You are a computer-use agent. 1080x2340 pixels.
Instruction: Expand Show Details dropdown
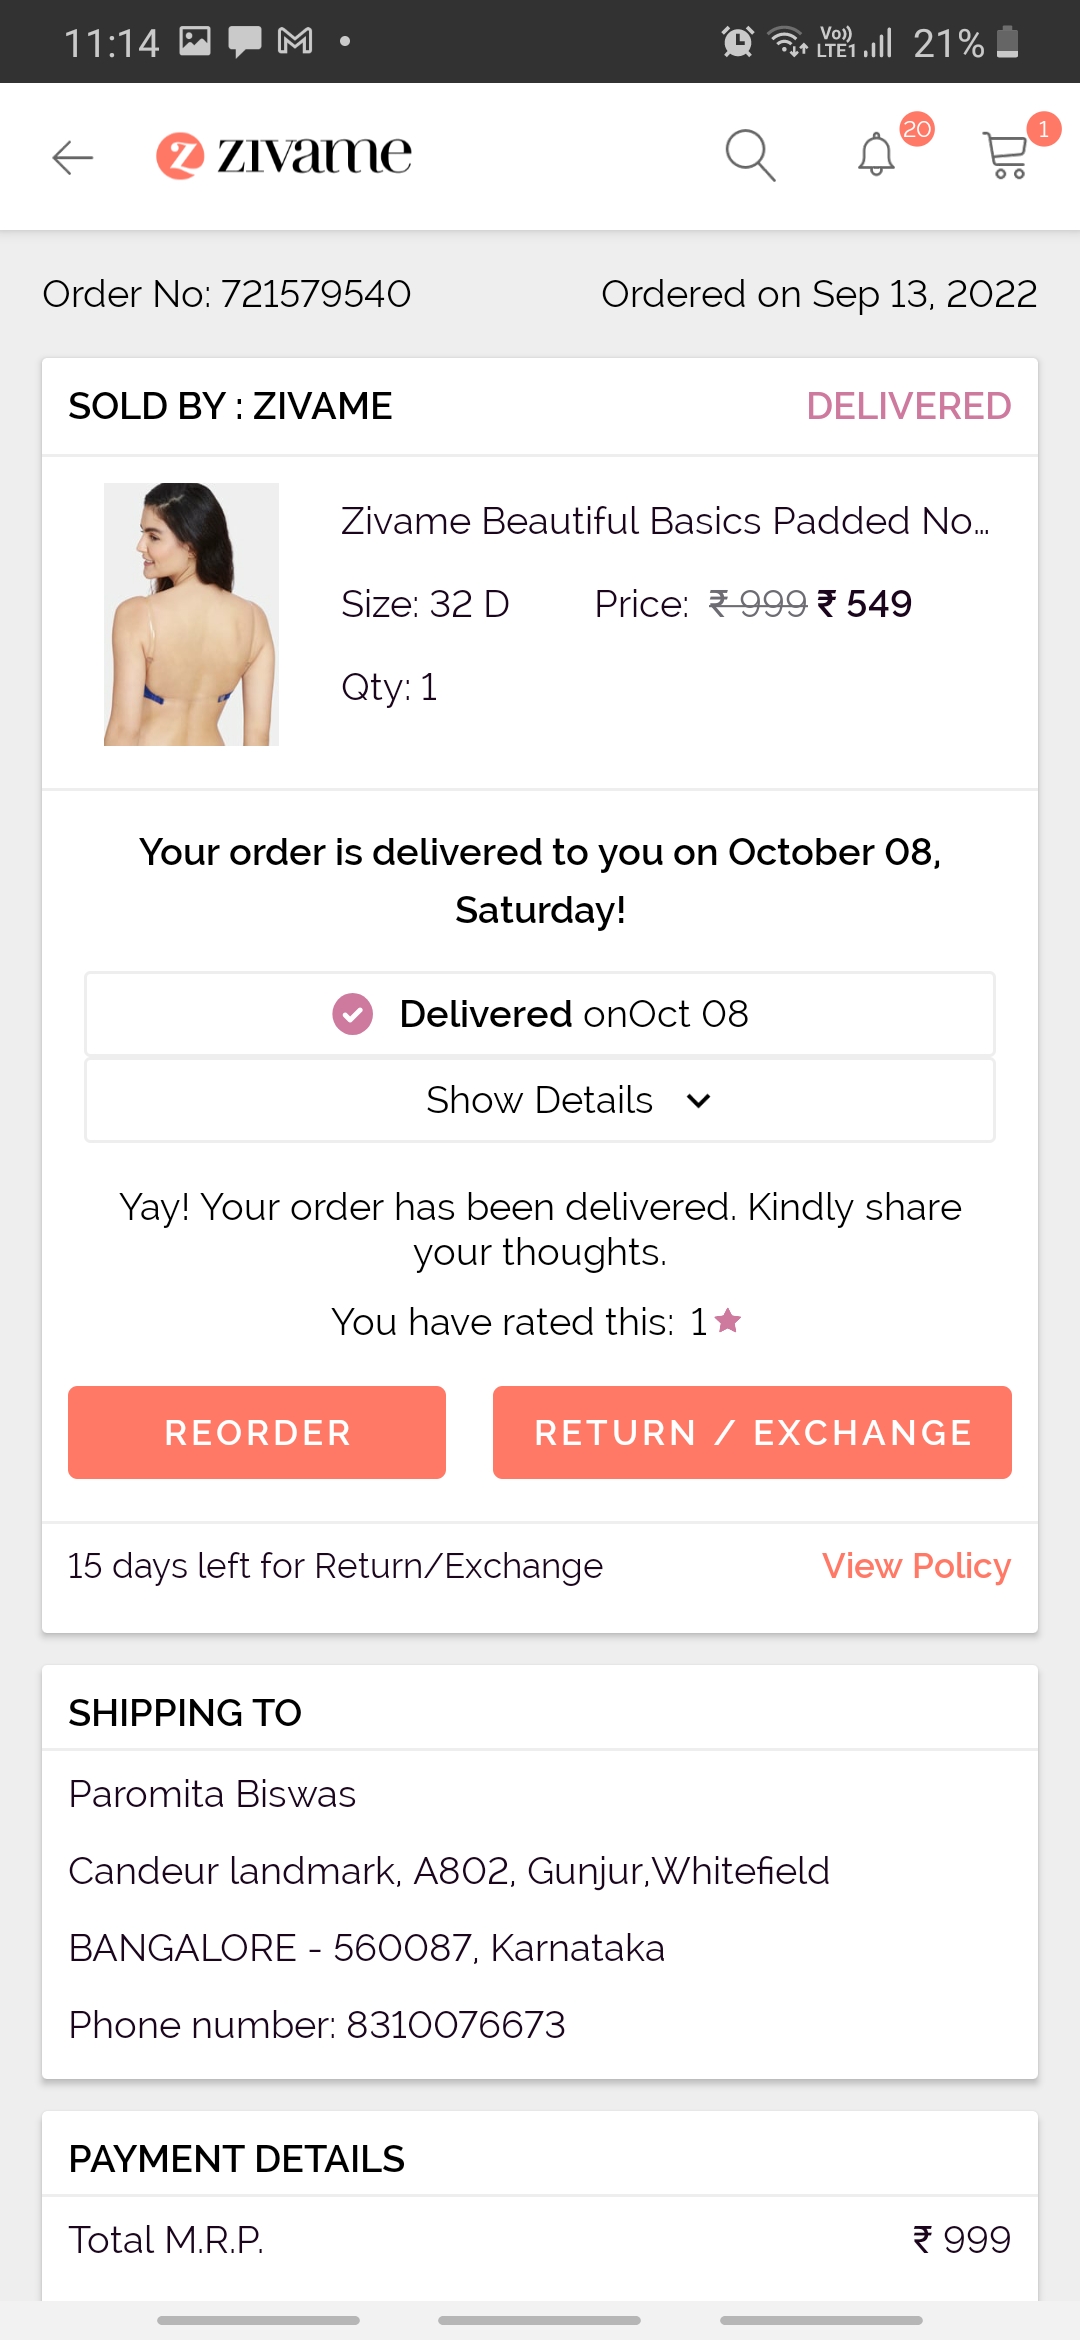[x=540, y=1100]
